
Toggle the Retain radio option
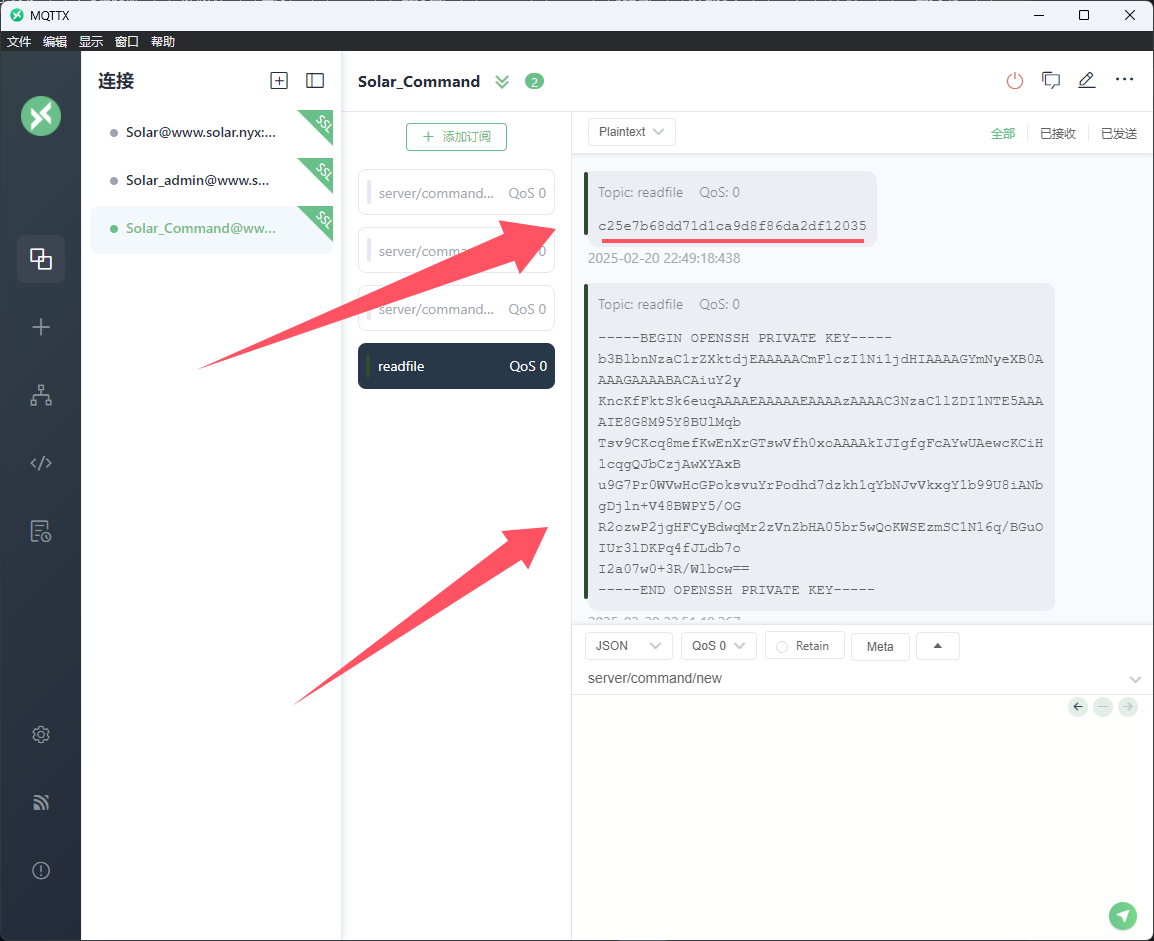(804, 646)
